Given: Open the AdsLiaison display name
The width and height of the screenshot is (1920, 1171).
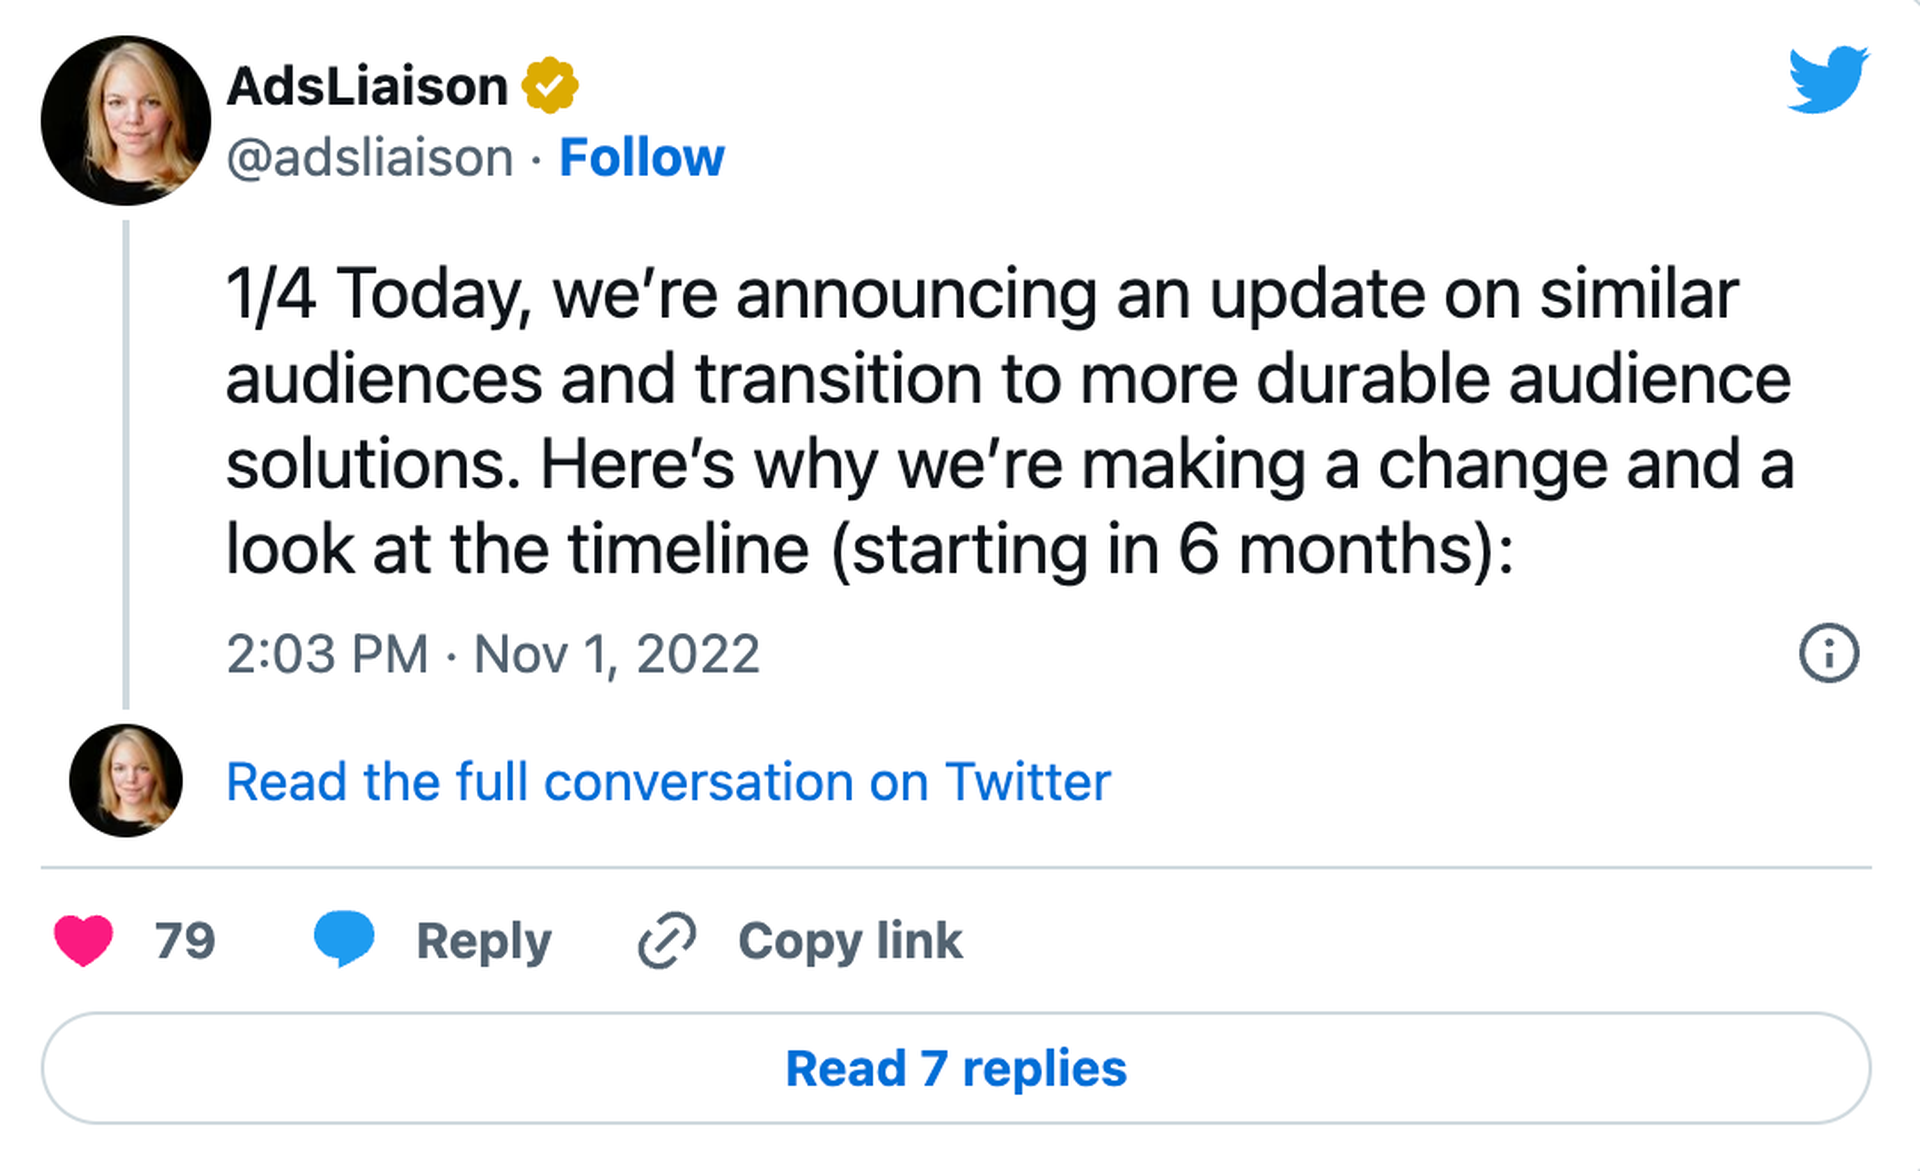Looking at the screenshot, I should tap(368, 86).
